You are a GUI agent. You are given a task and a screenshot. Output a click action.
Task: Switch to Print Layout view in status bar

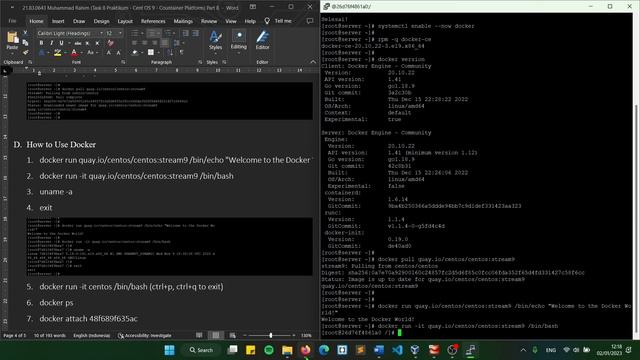coord(216,336)
